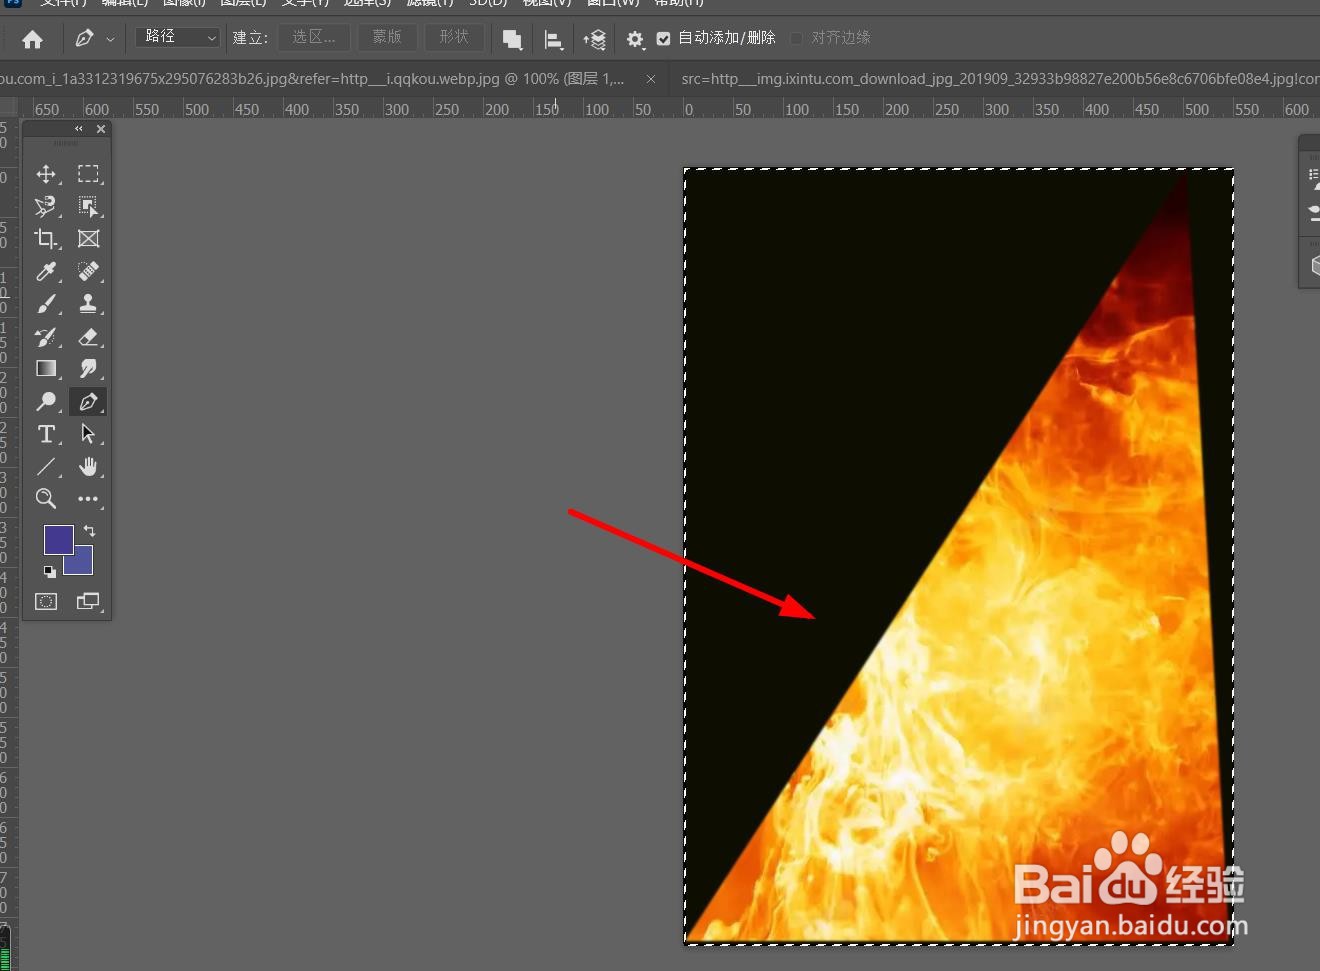This screenshot has width=1320, height=971.
Task: Click the background color swatch
Action: (x=84, y=566)
